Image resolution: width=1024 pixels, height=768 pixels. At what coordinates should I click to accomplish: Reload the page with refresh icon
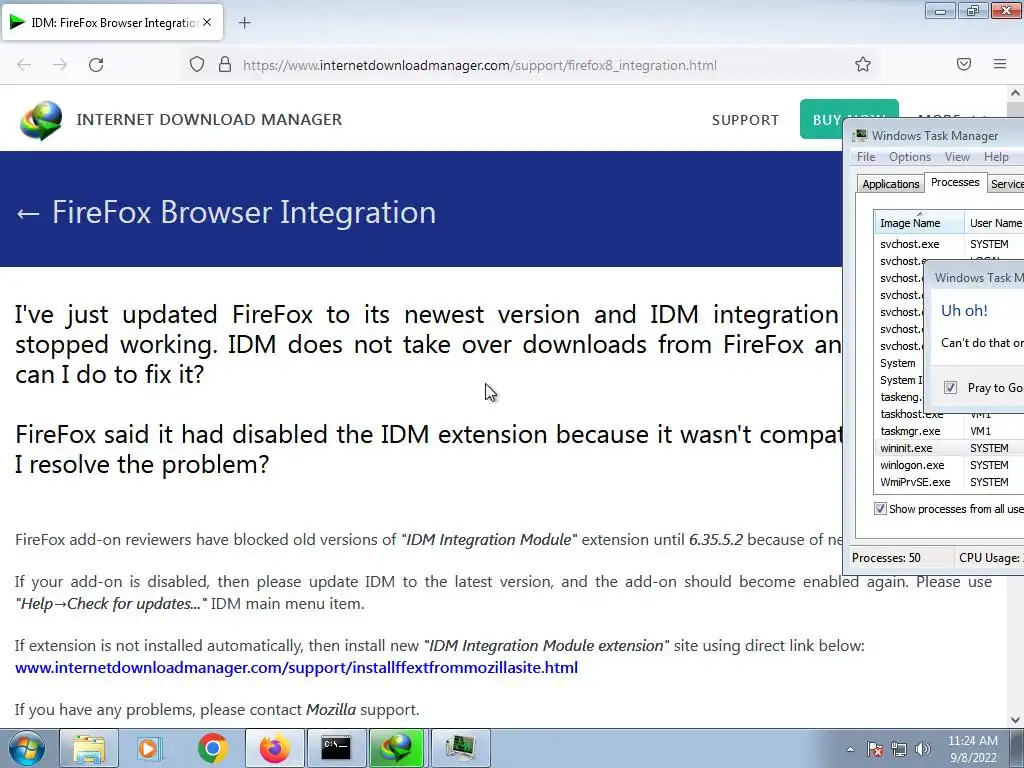(96, 65)
